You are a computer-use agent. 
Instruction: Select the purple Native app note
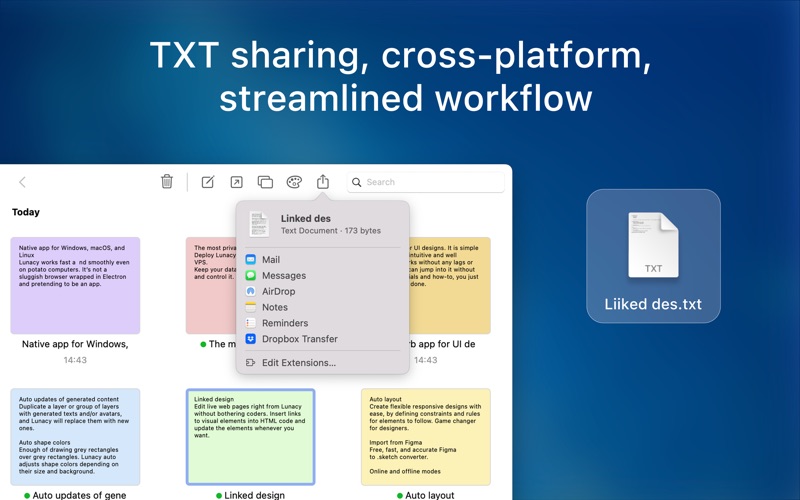click(75, 285)
